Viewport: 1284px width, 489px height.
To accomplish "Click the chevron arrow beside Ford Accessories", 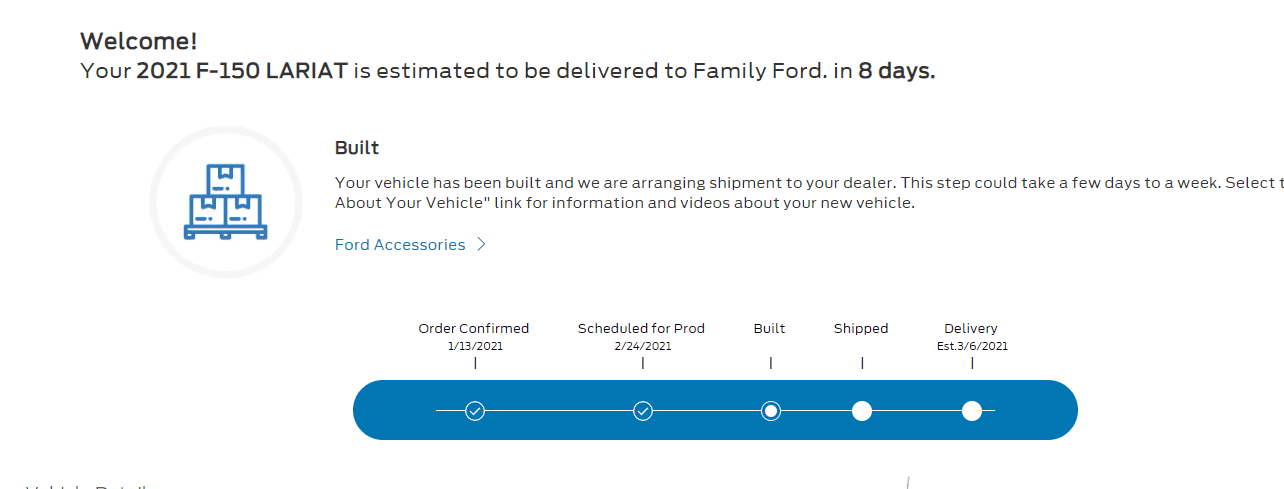I will click(x=481, y=245).
